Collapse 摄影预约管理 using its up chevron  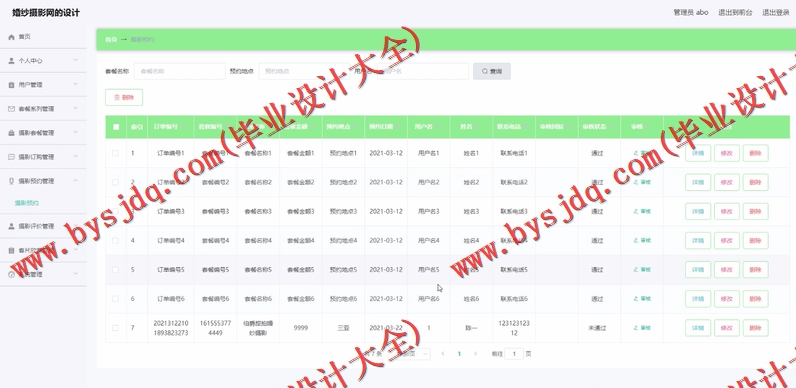(x=76, y=180)
